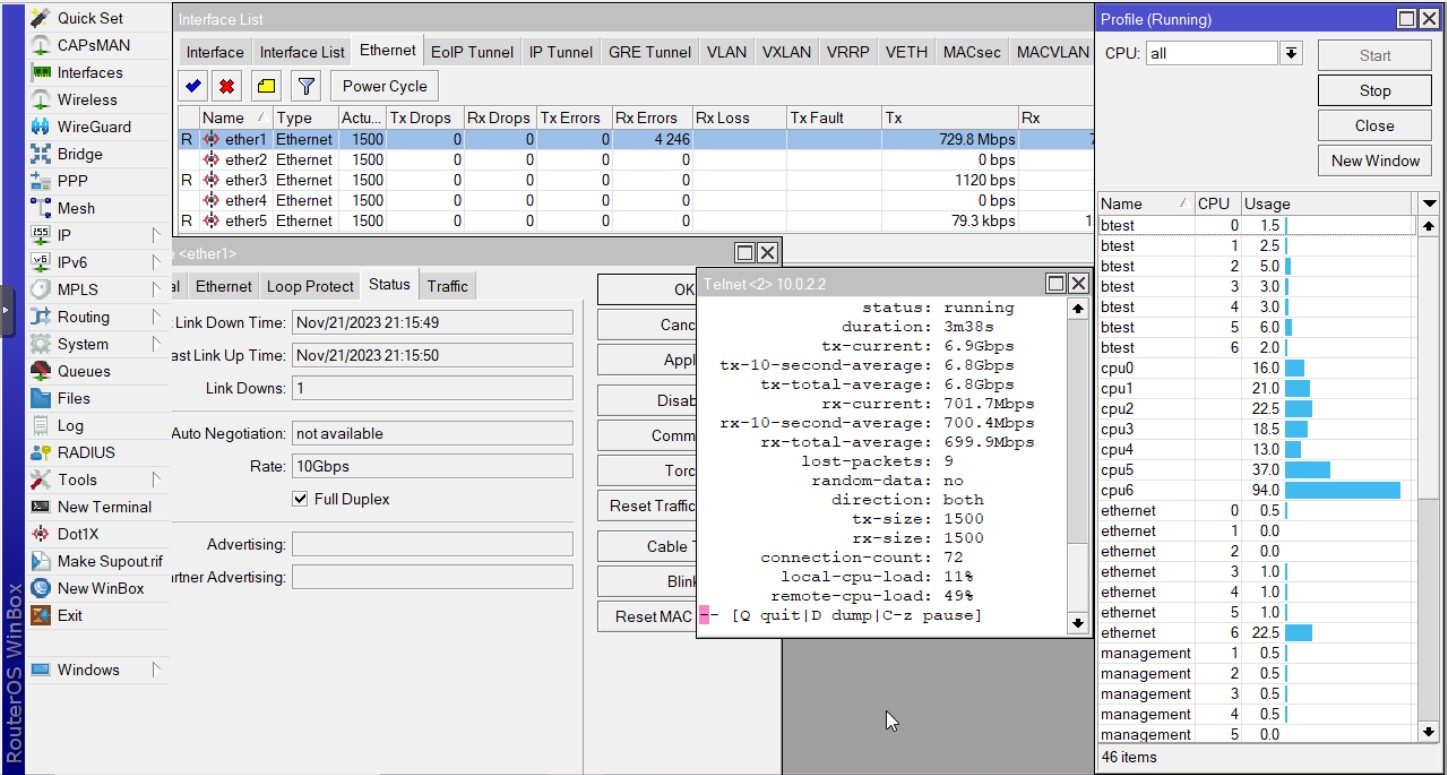Image resolution: width=1447 pixels, height=775 pixels.
Task: Launch New Terminal from sidebar
Action: [103, 507]
